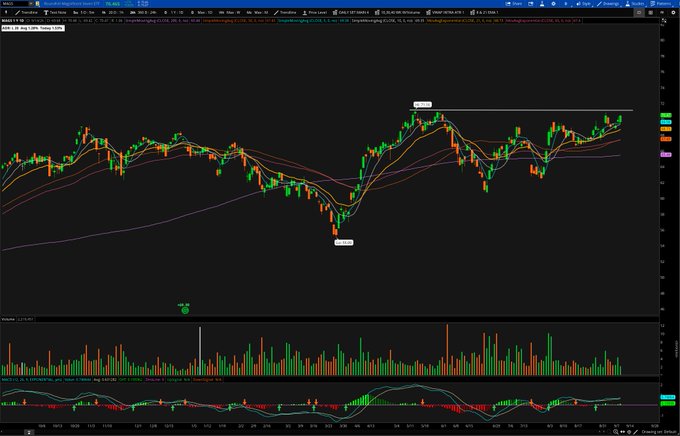
Task: Select the Price Level drawing tool
Action: [x=315, y=13]
